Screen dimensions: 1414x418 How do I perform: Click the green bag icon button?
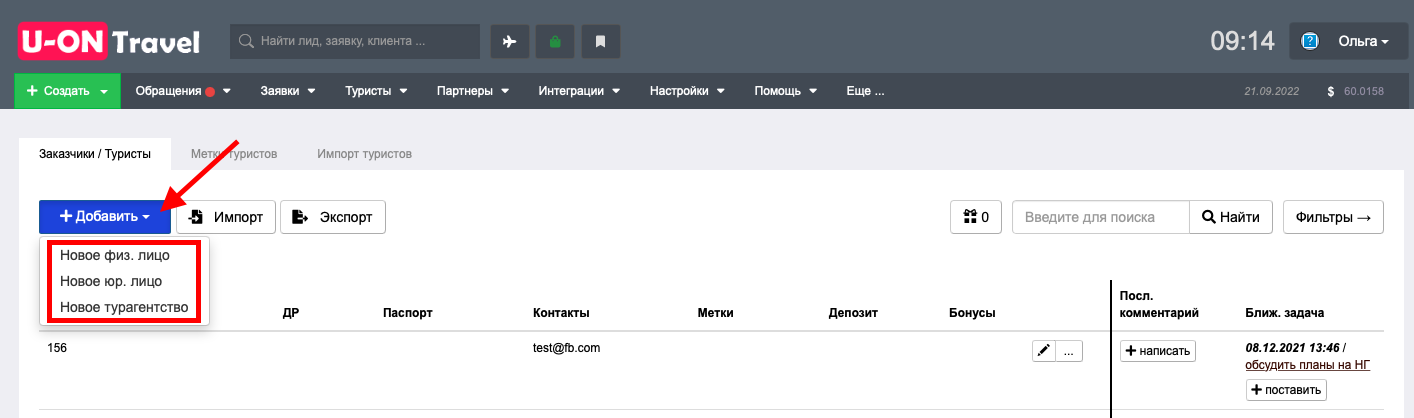[555, 41]
